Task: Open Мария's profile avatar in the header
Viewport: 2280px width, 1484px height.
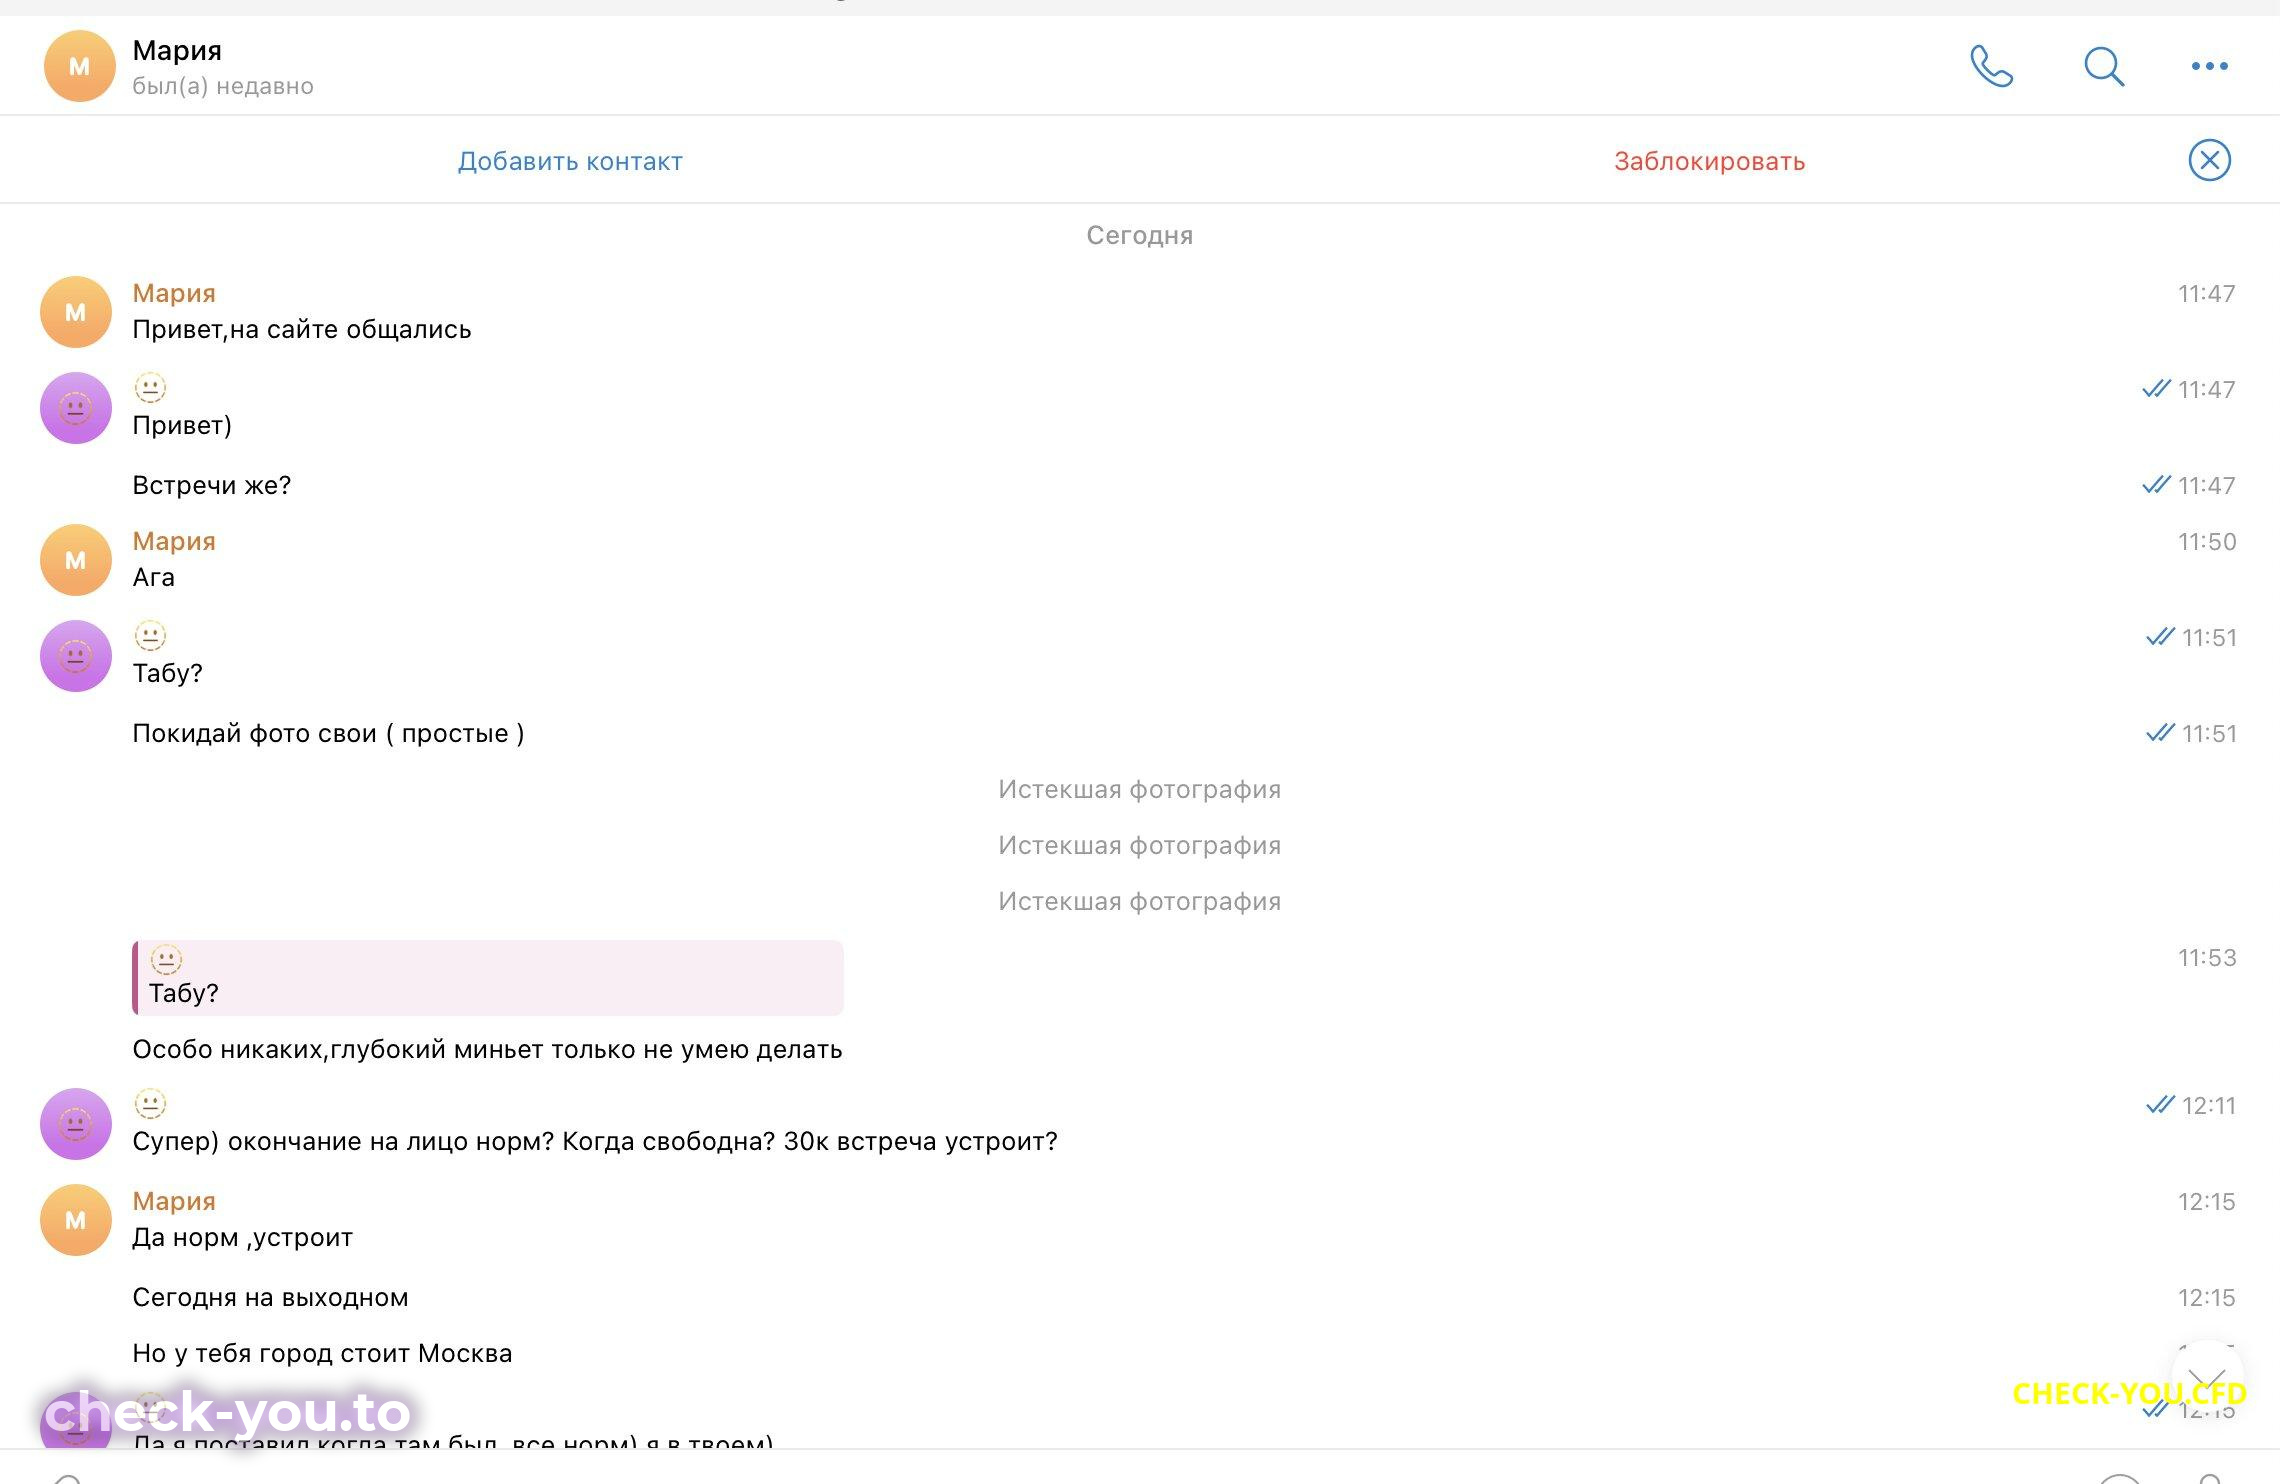Action: click(x=80, y=66)
